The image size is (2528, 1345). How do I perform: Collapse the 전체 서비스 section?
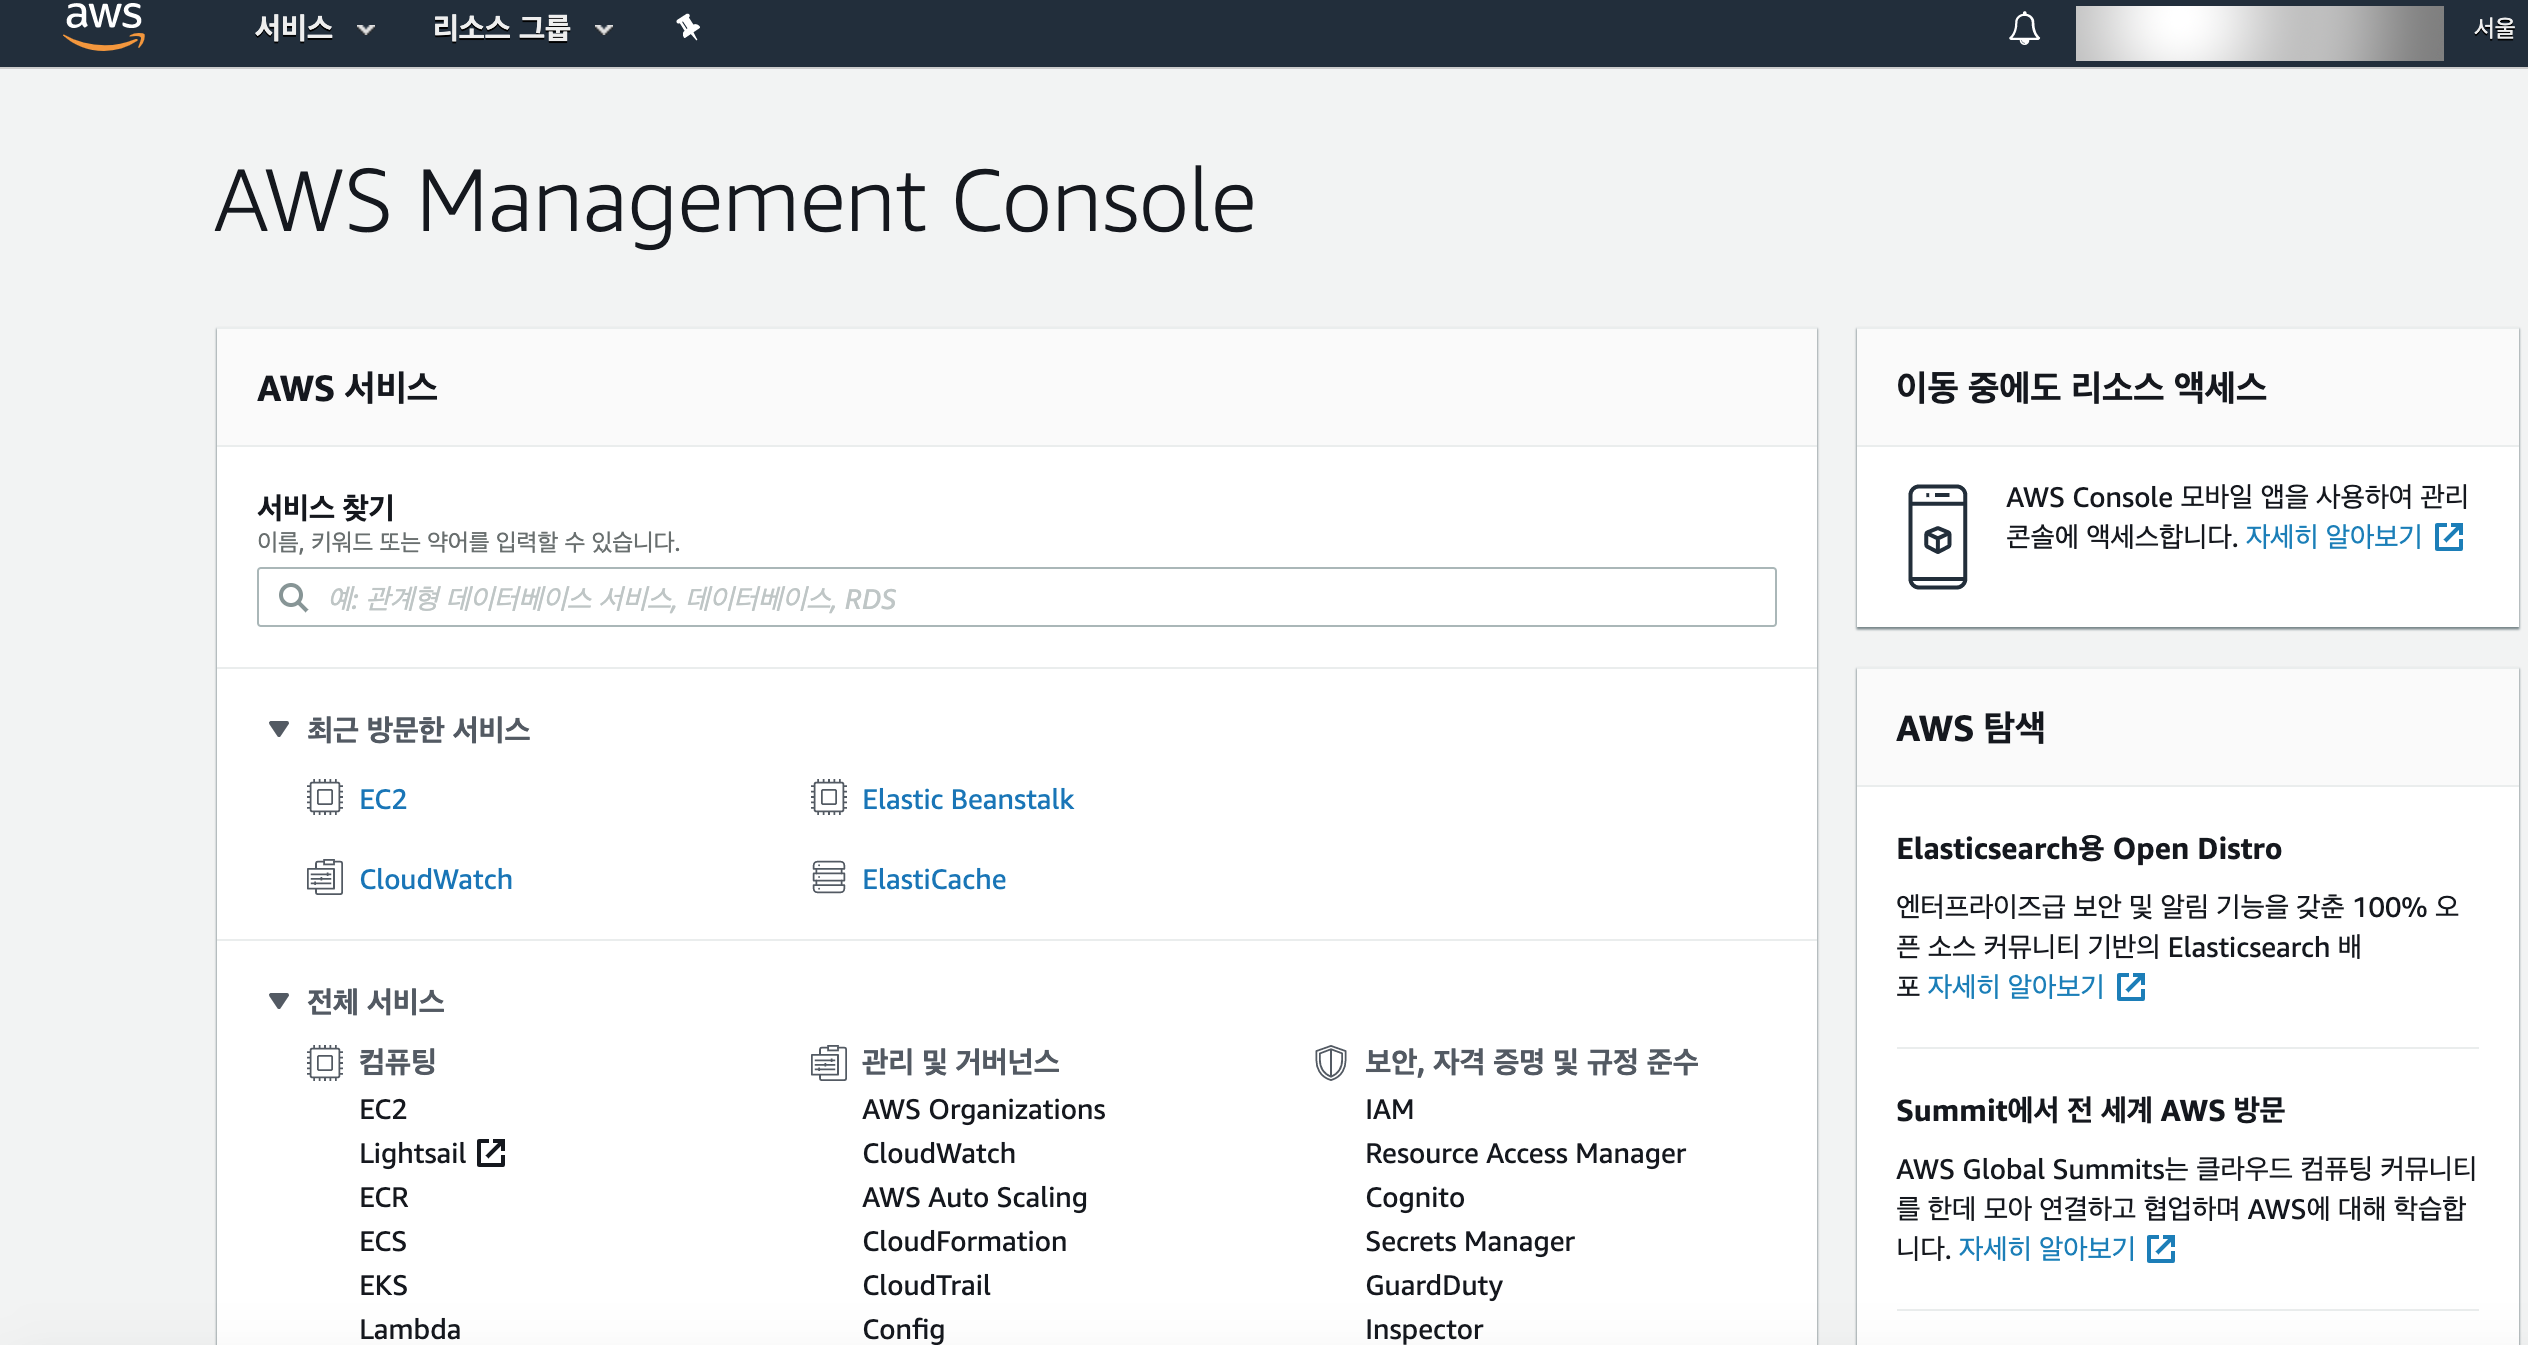coord(279,1001)
